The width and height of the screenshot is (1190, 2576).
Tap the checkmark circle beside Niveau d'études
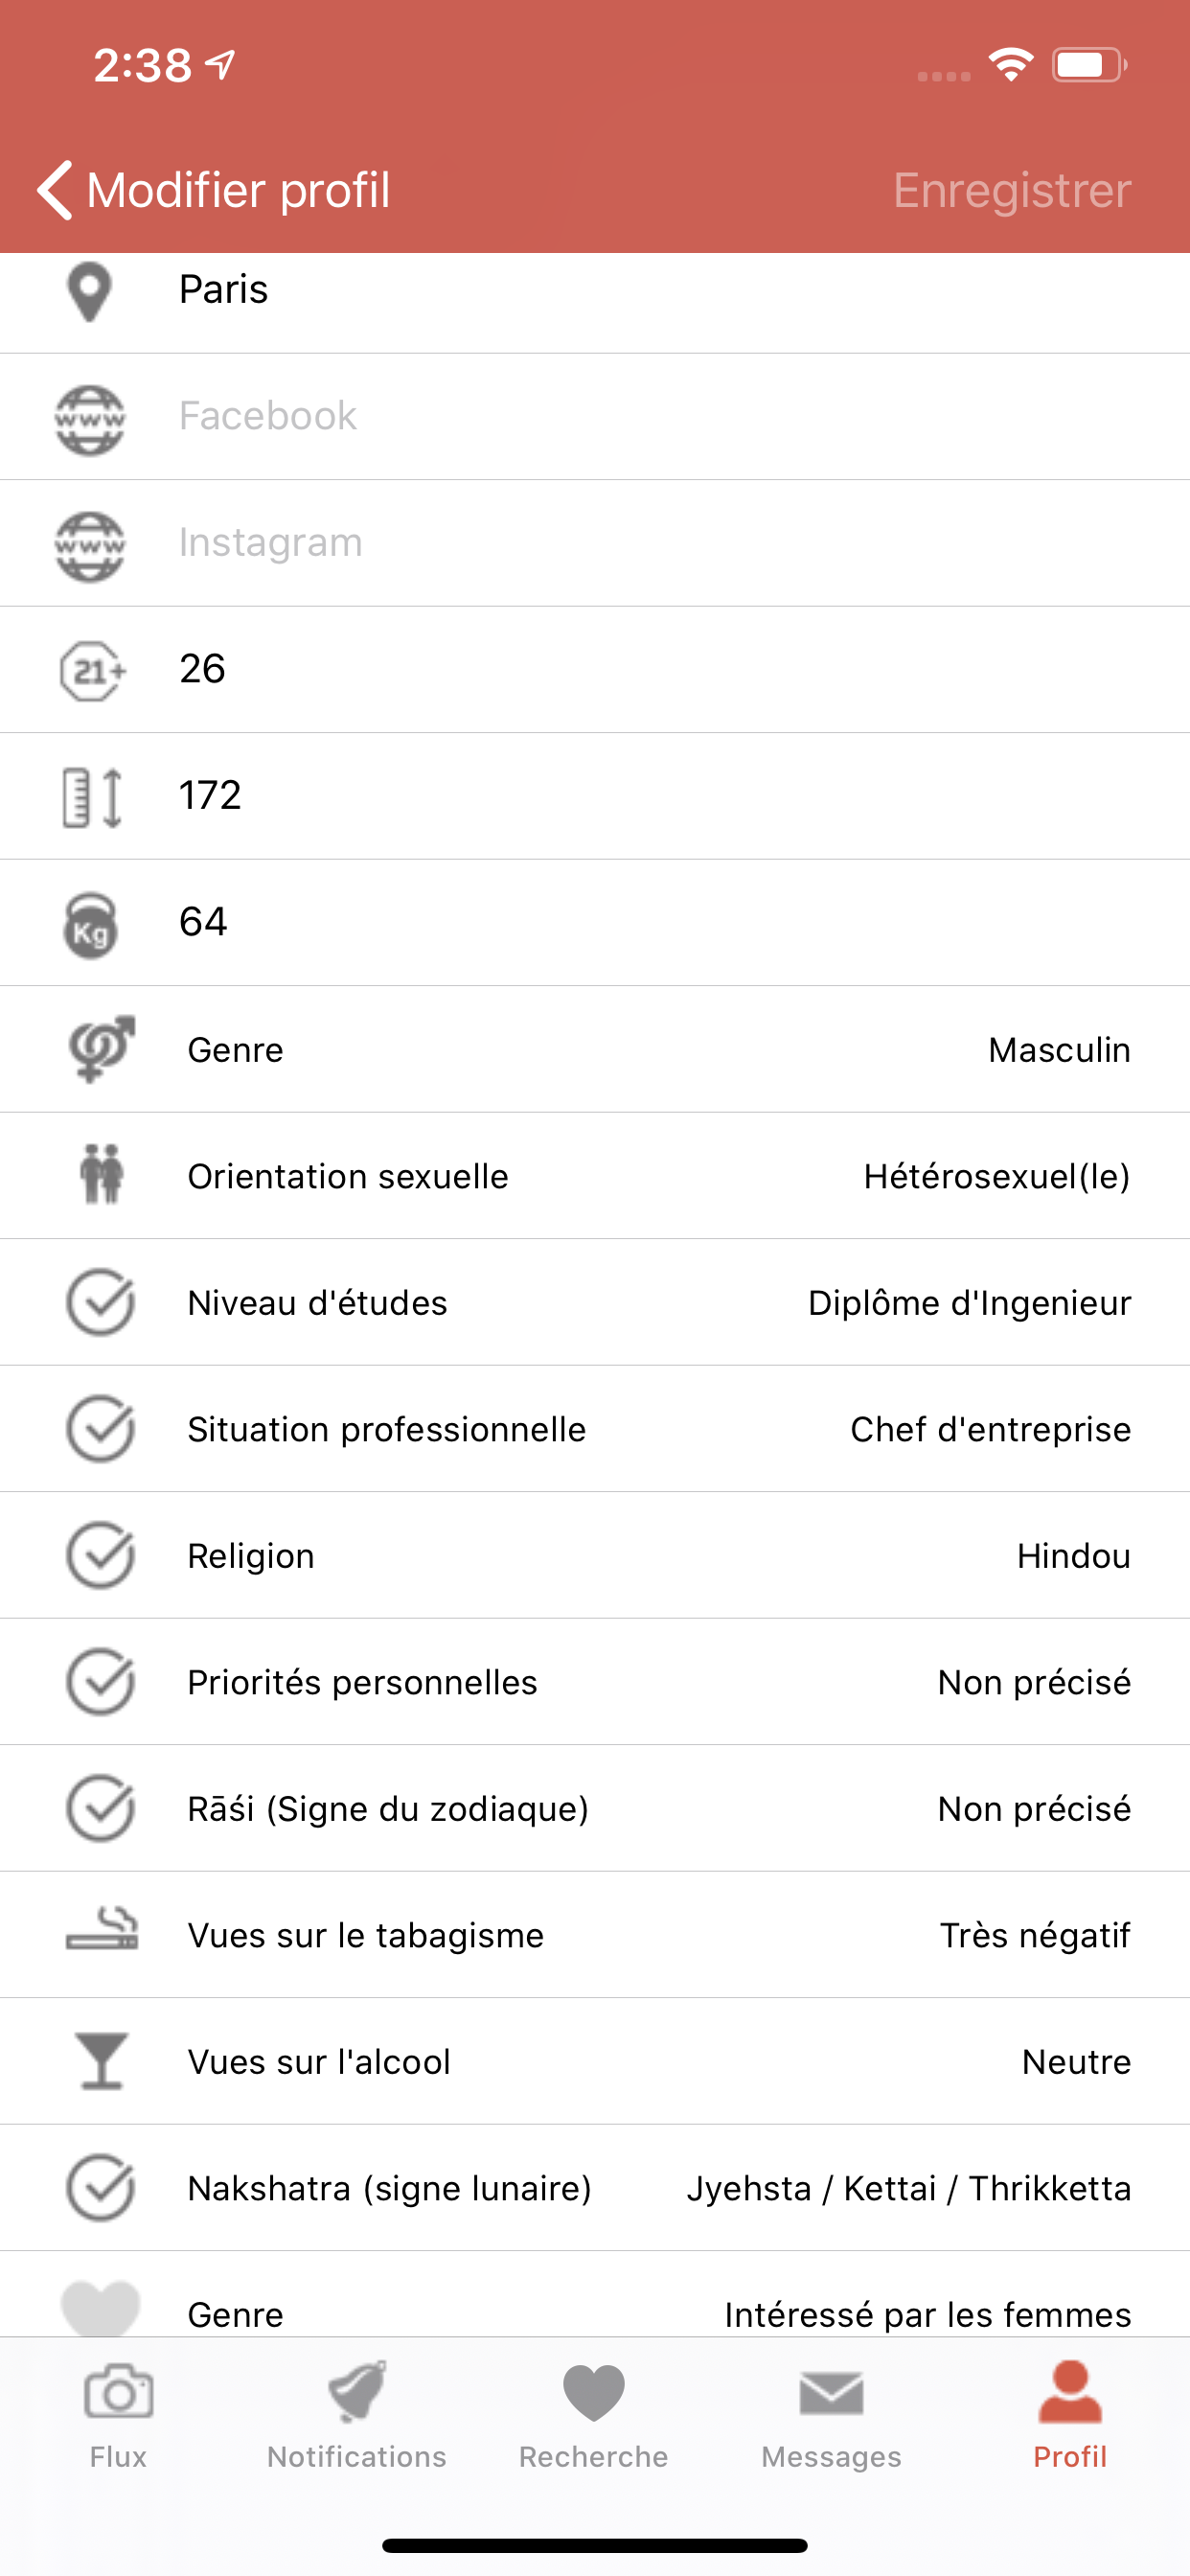tap(101, 1302)
